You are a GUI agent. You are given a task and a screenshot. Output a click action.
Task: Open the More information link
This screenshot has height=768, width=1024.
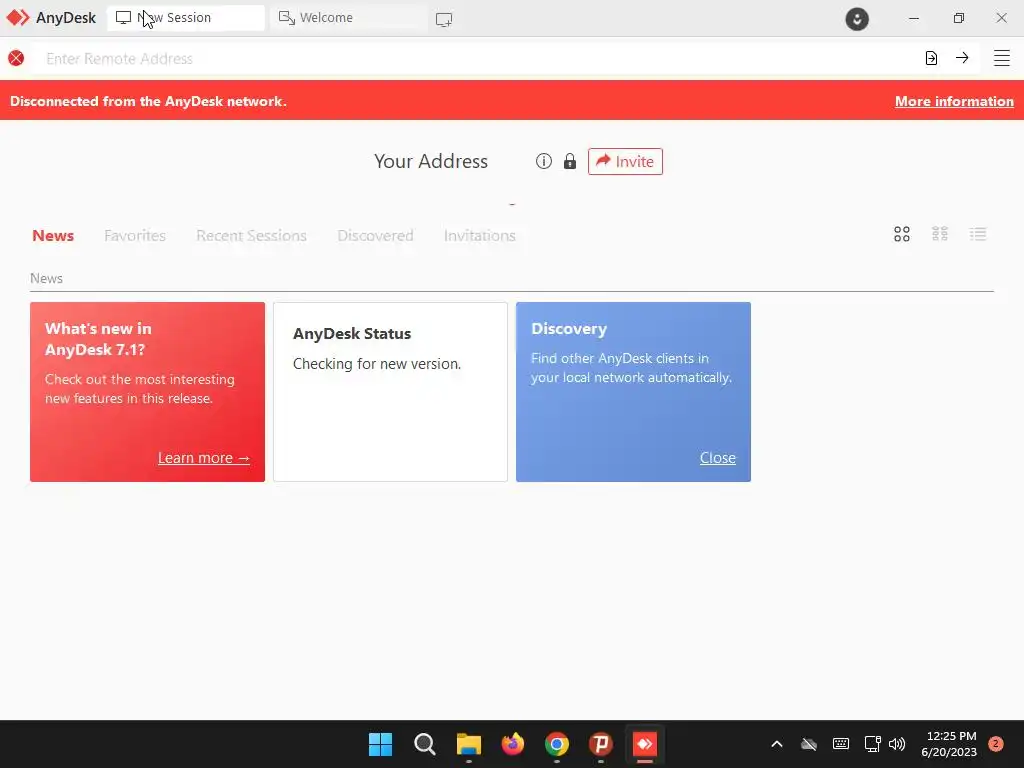click(954, 101)
